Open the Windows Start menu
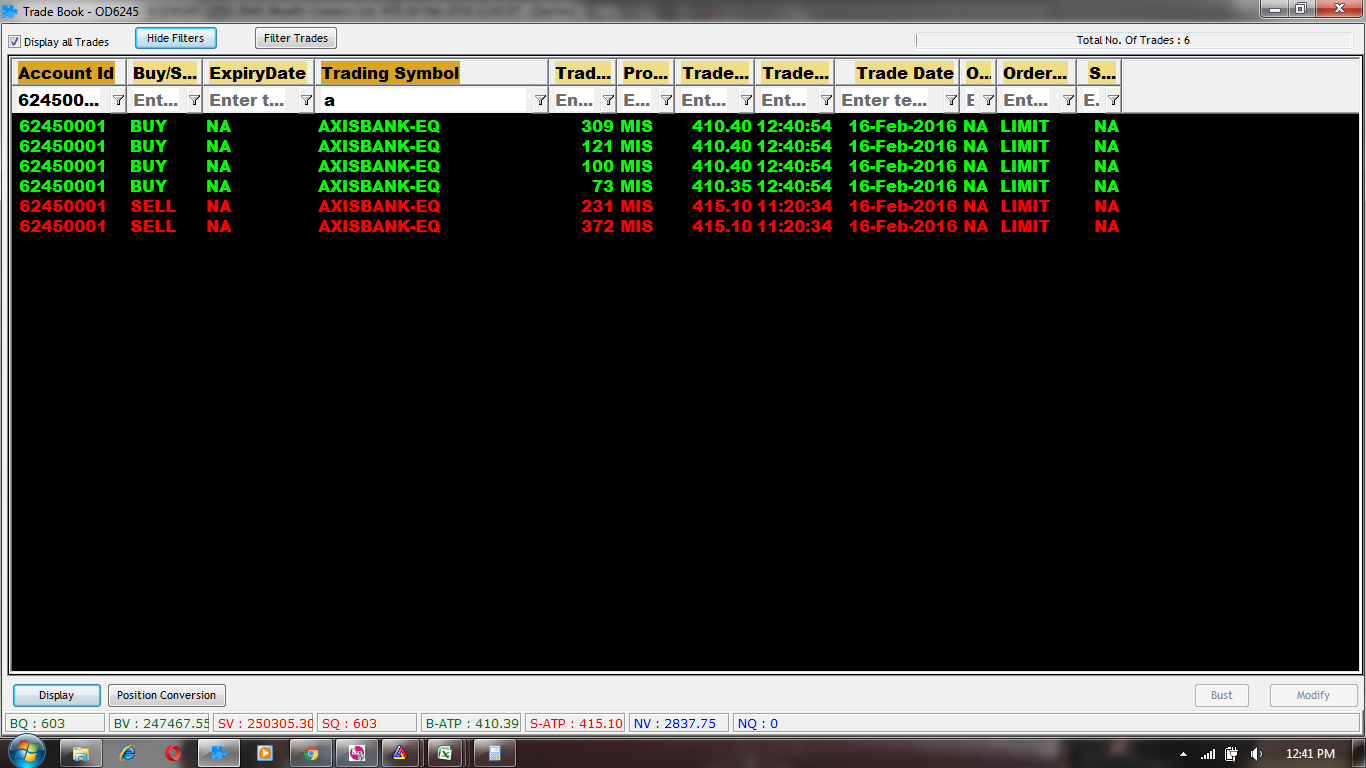The height and width of the screenshot is (768, 1366). 26,753
